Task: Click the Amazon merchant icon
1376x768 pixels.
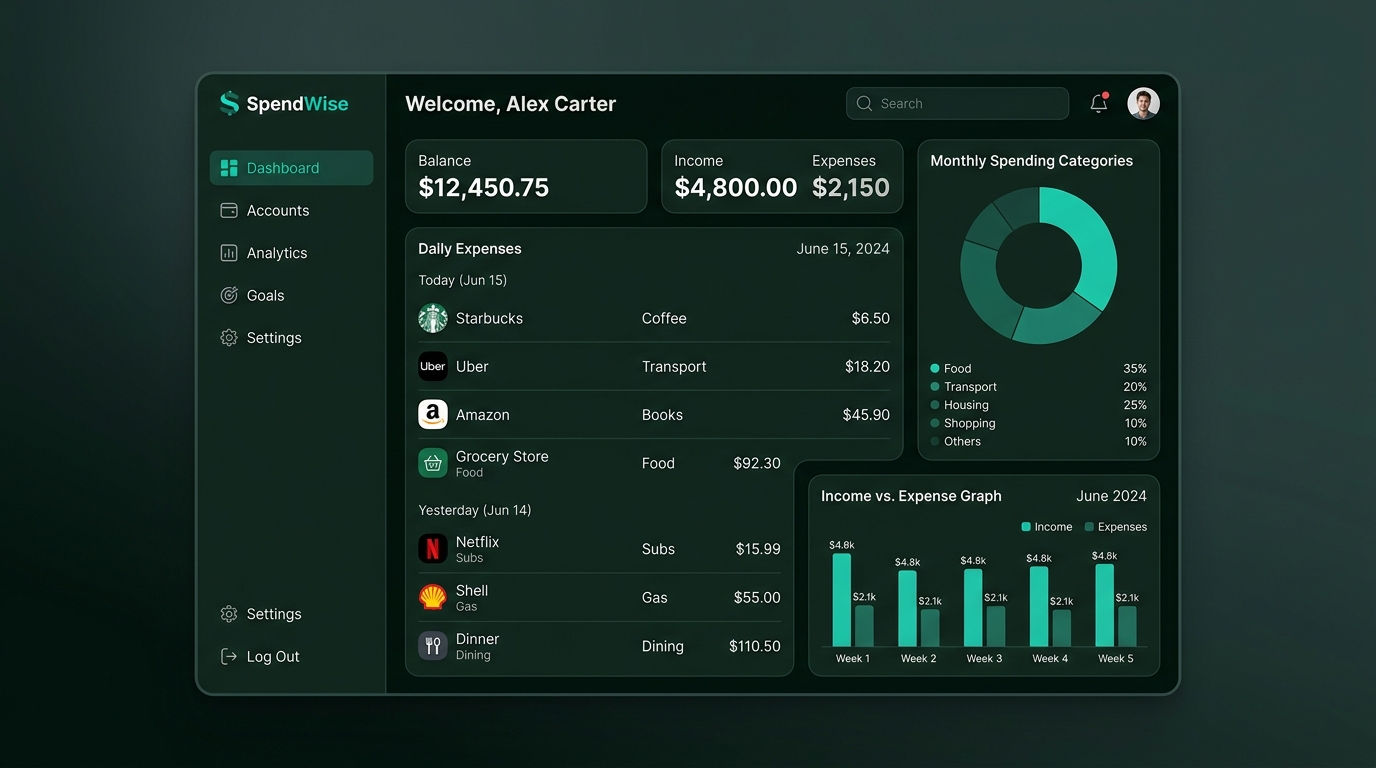Action: tap(433, 414)
